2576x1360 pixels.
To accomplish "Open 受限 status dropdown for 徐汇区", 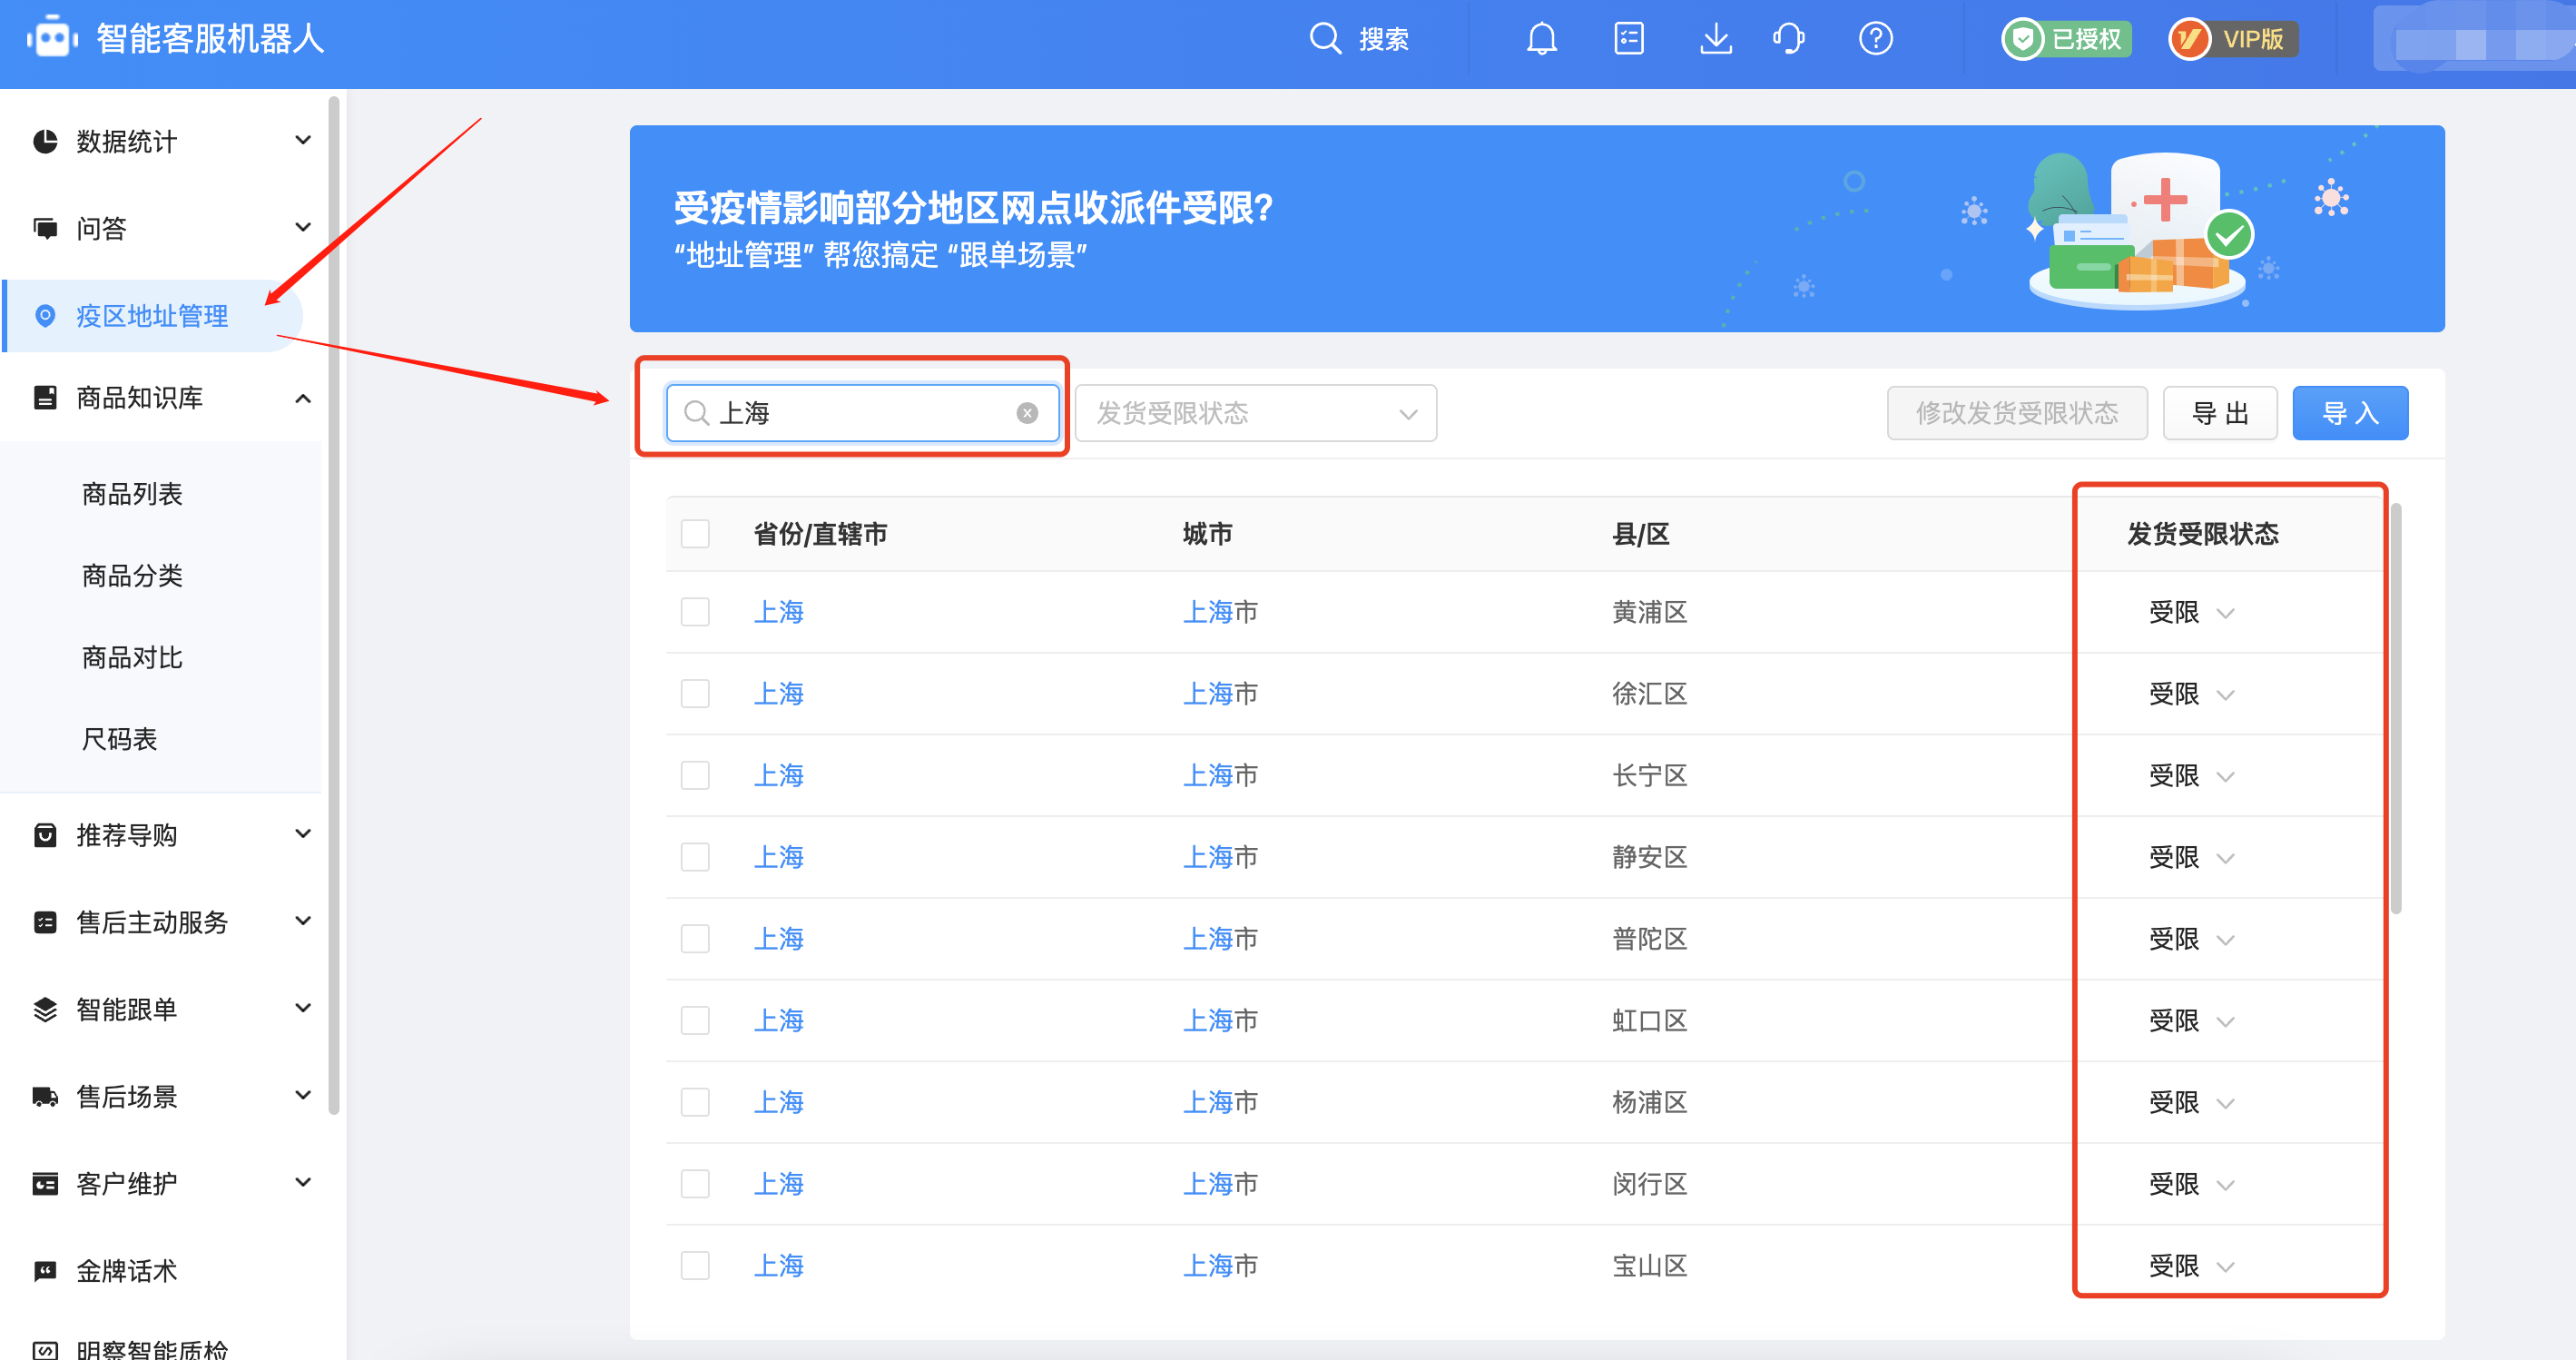I will (x=2191, y=694).
